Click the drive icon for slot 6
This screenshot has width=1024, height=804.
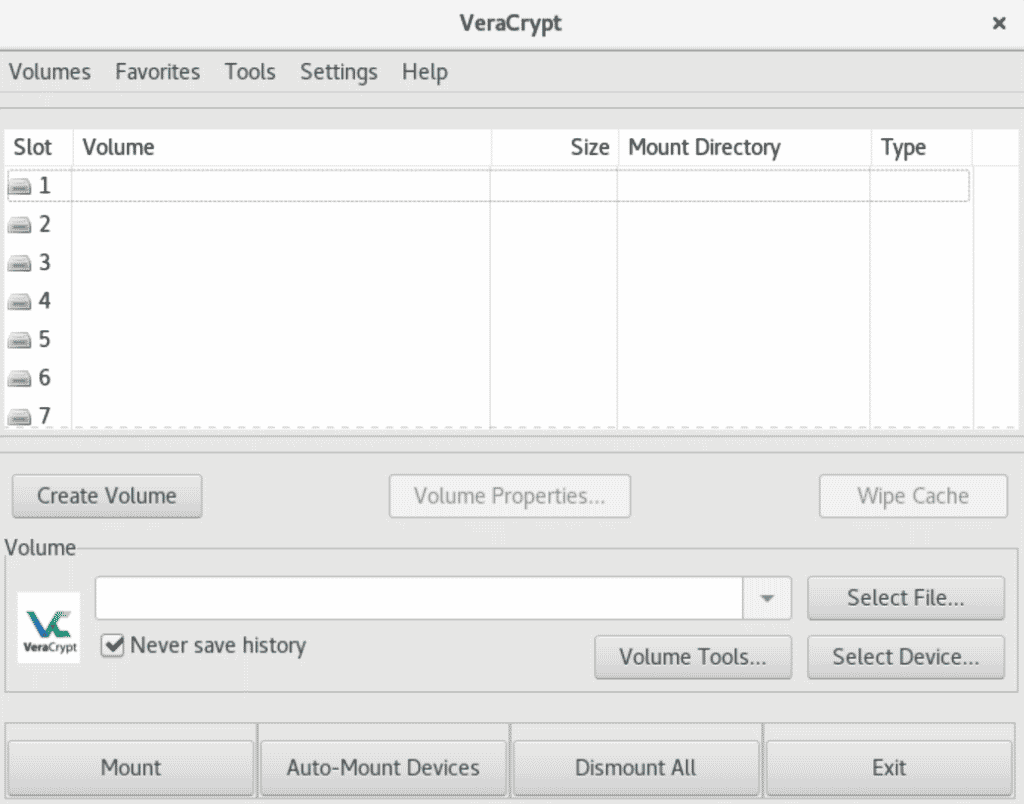(x=18, y=378)
